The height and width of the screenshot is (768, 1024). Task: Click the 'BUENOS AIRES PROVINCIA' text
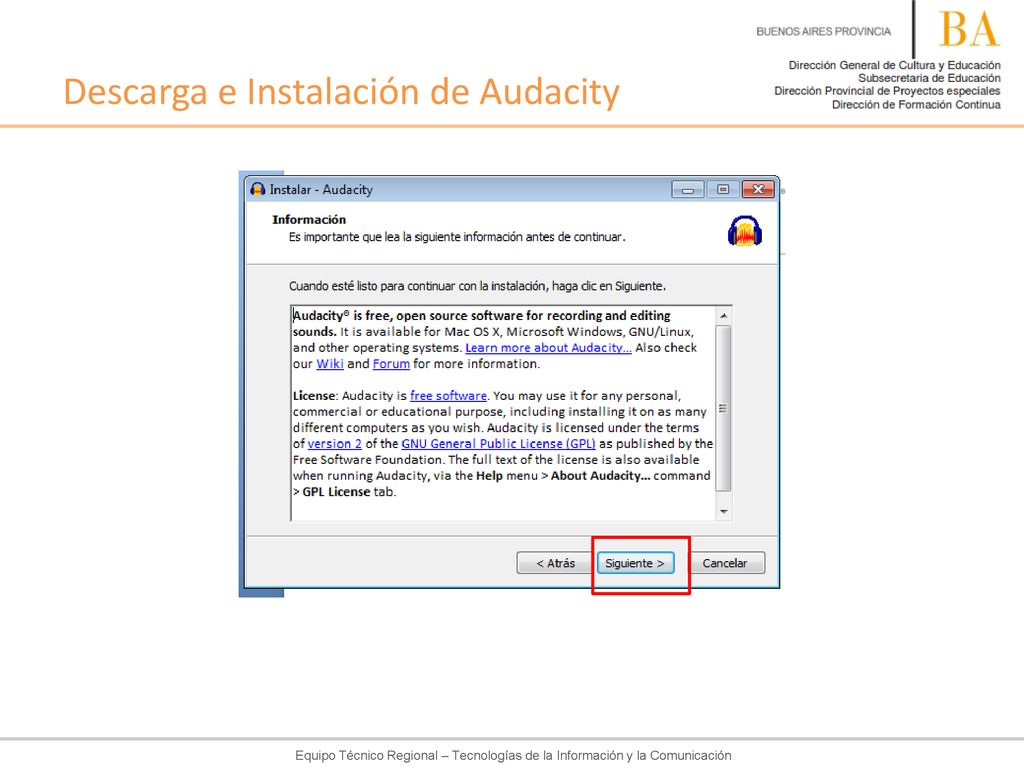(x=824, y=31)
